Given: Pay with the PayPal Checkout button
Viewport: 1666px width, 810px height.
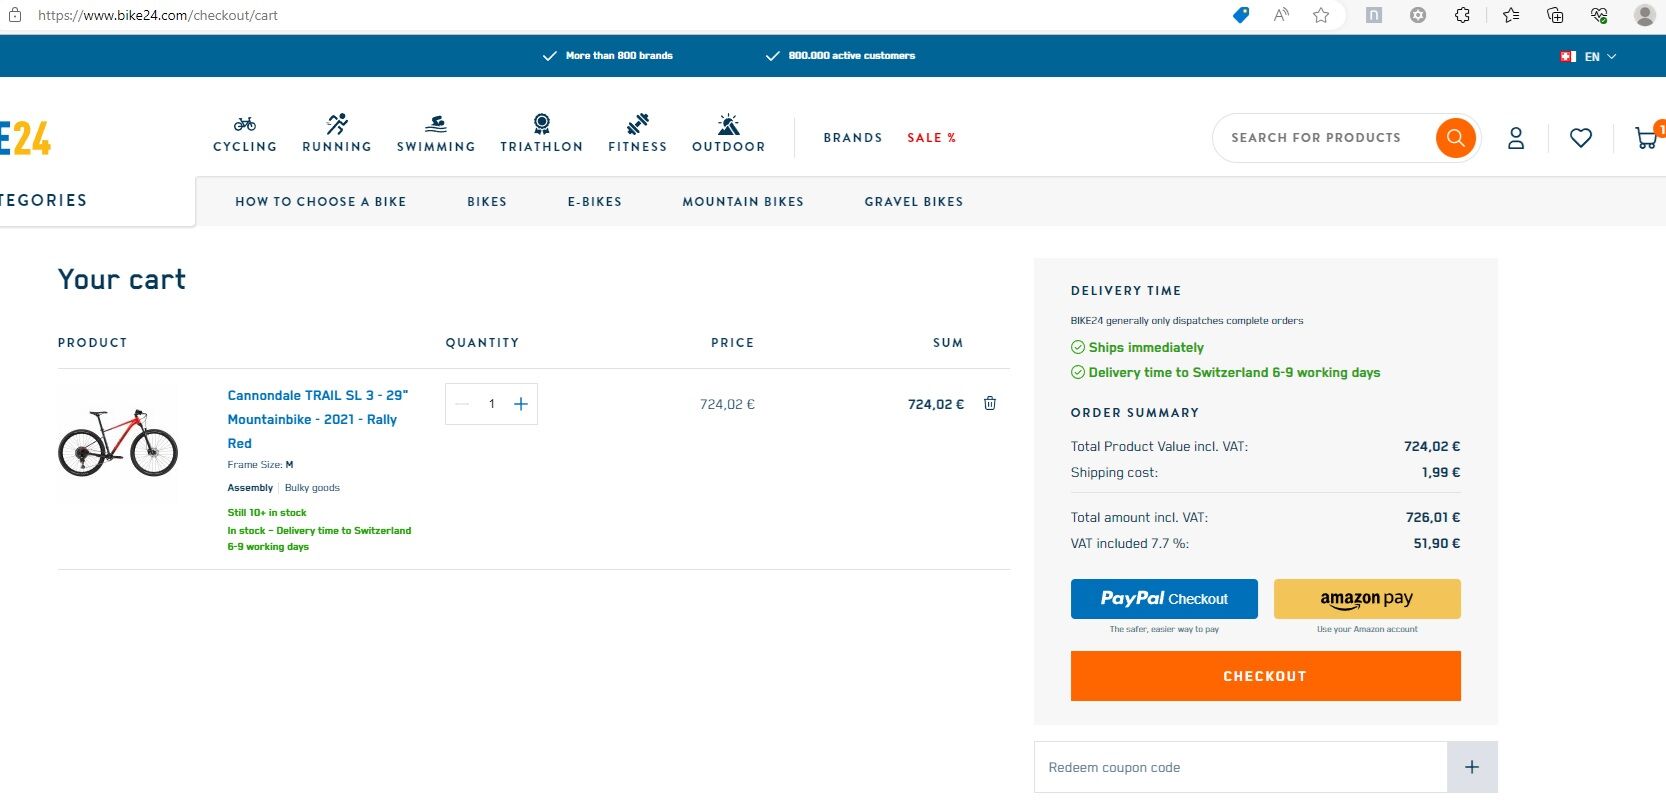Looking at the screenshot, I should [1164, 599].
